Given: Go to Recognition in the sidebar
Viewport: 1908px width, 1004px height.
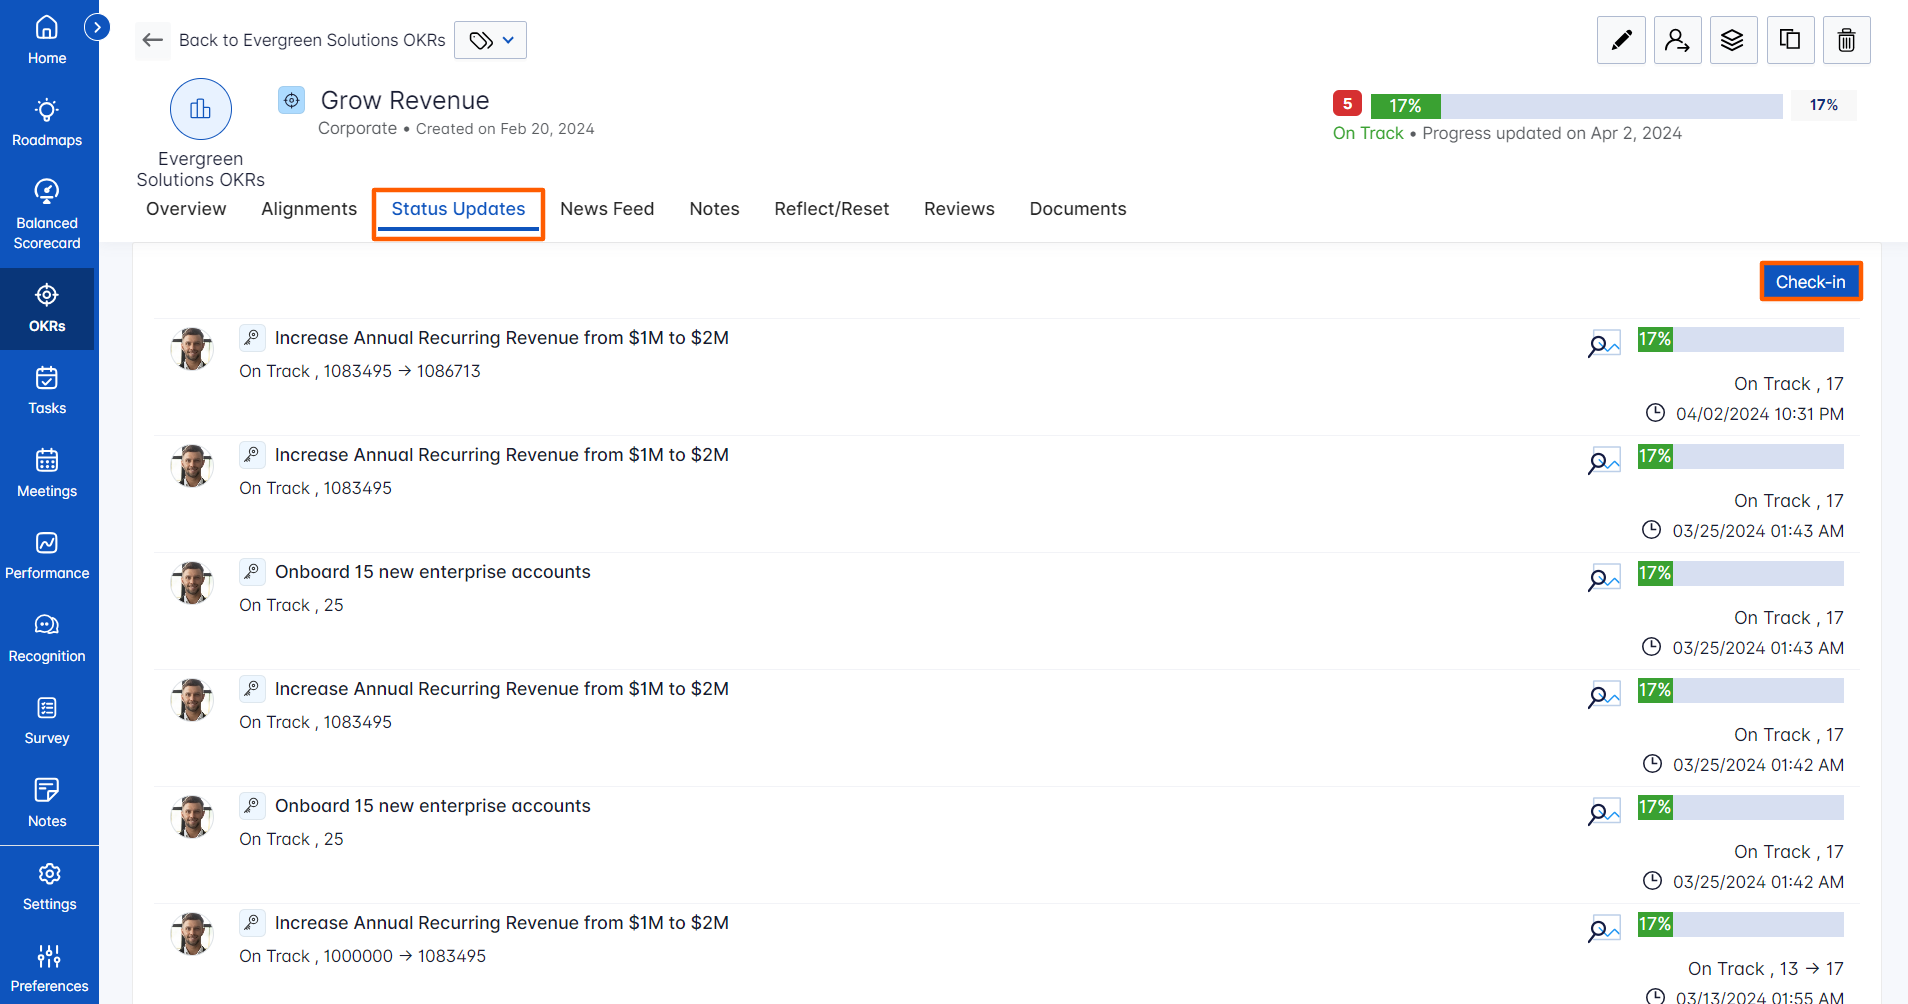Looking at the screenshot, I should point(47,638).
